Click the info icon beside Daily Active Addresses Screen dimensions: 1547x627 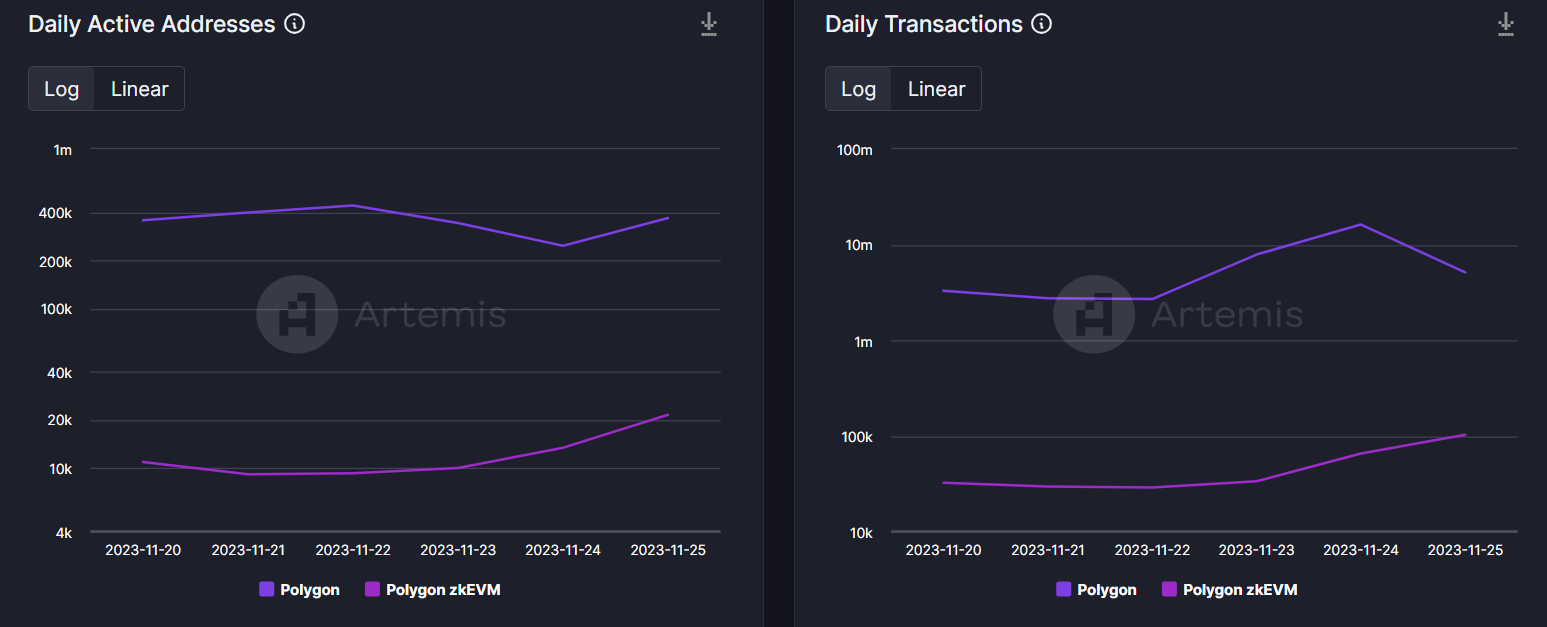(294, 24)
